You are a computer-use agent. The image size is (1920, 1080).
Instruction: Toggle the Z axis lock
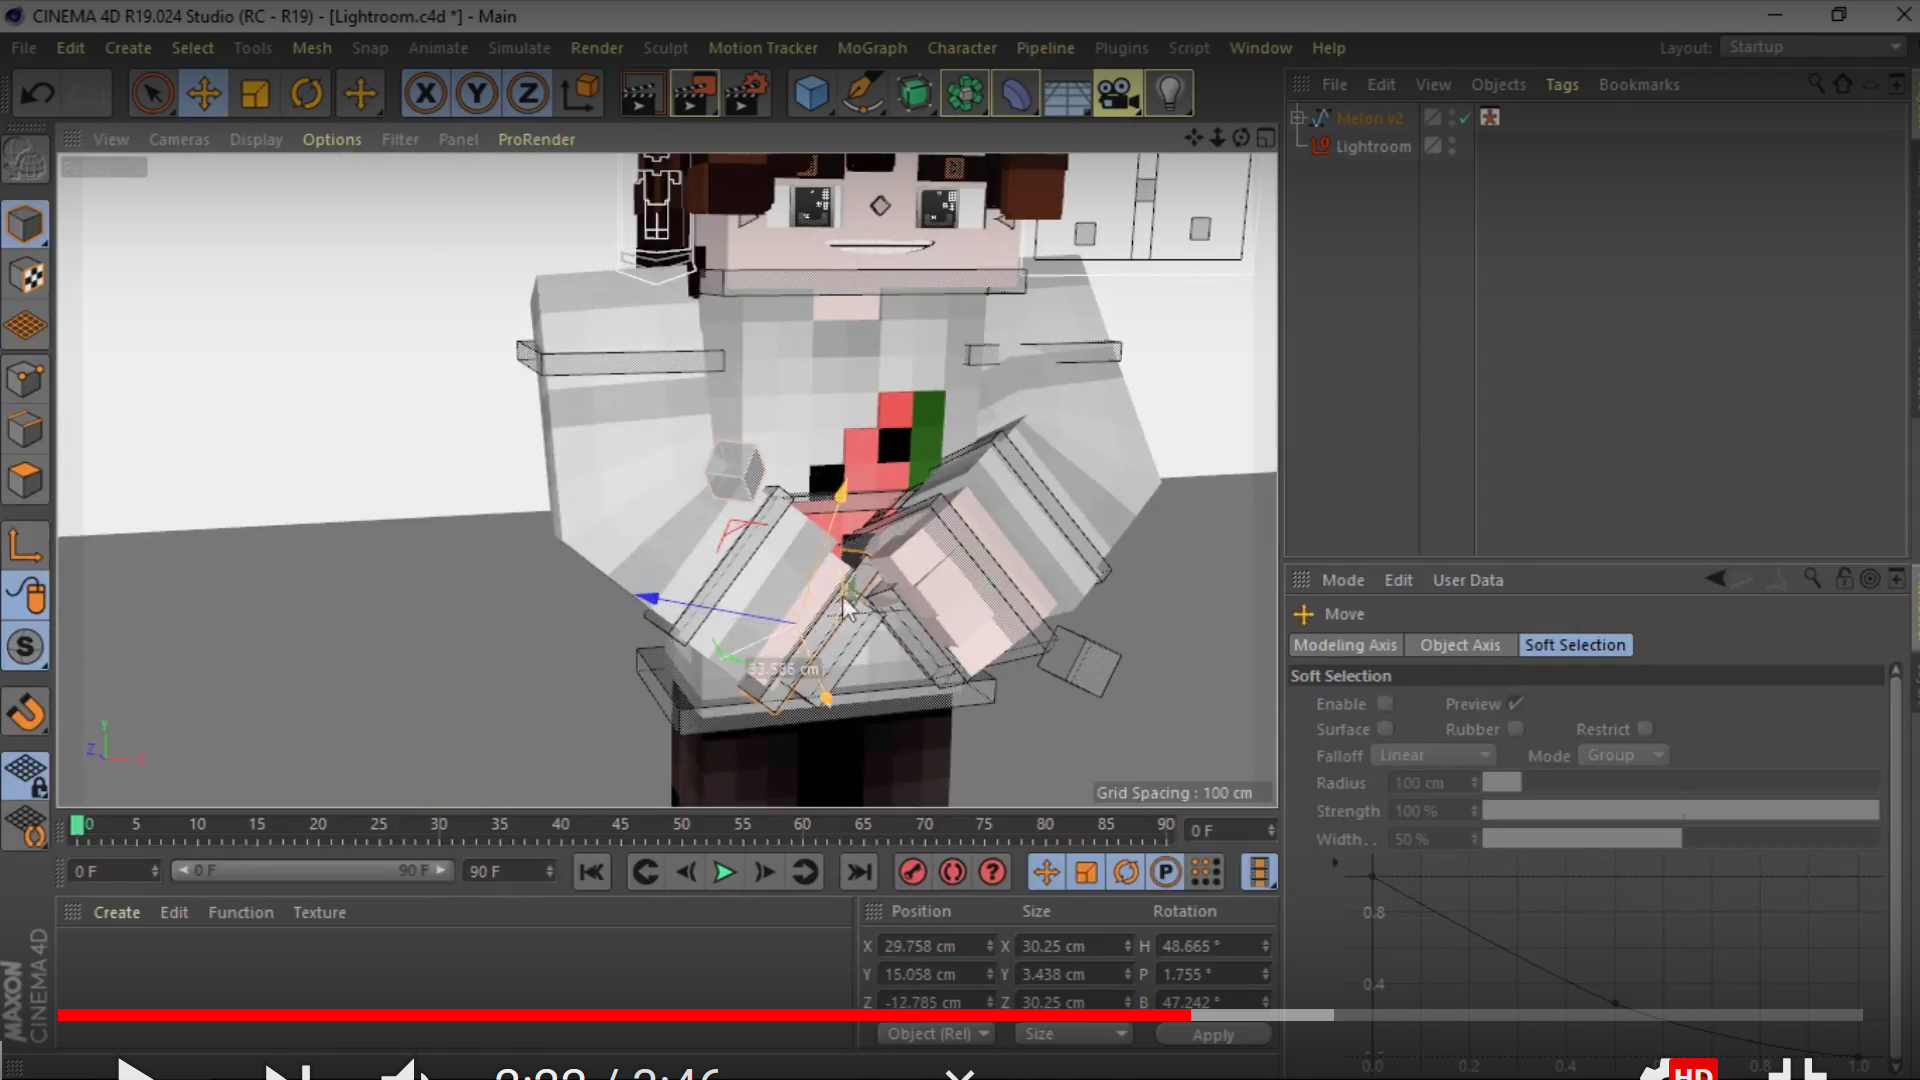click(528, 94)
